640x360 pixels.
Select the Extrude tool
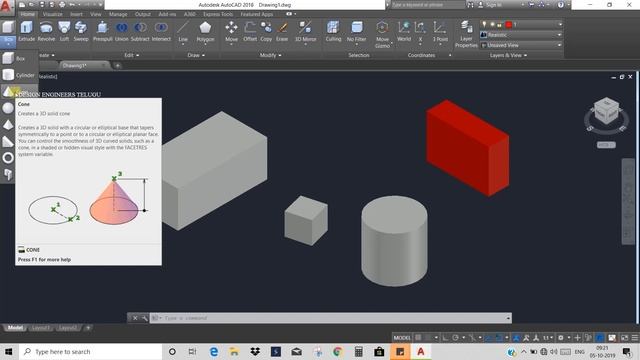click(x=27, y=31)
